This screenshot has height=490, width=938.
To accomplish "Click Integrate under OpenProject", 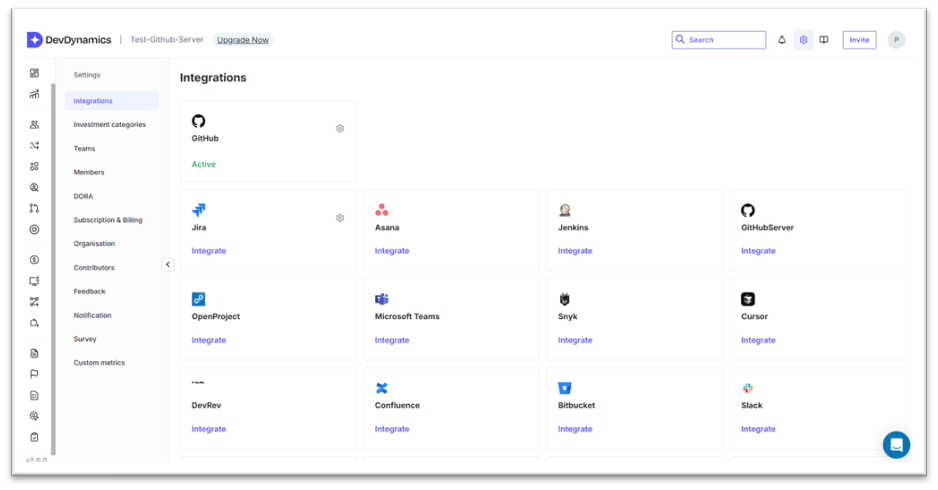I will 209,340.
